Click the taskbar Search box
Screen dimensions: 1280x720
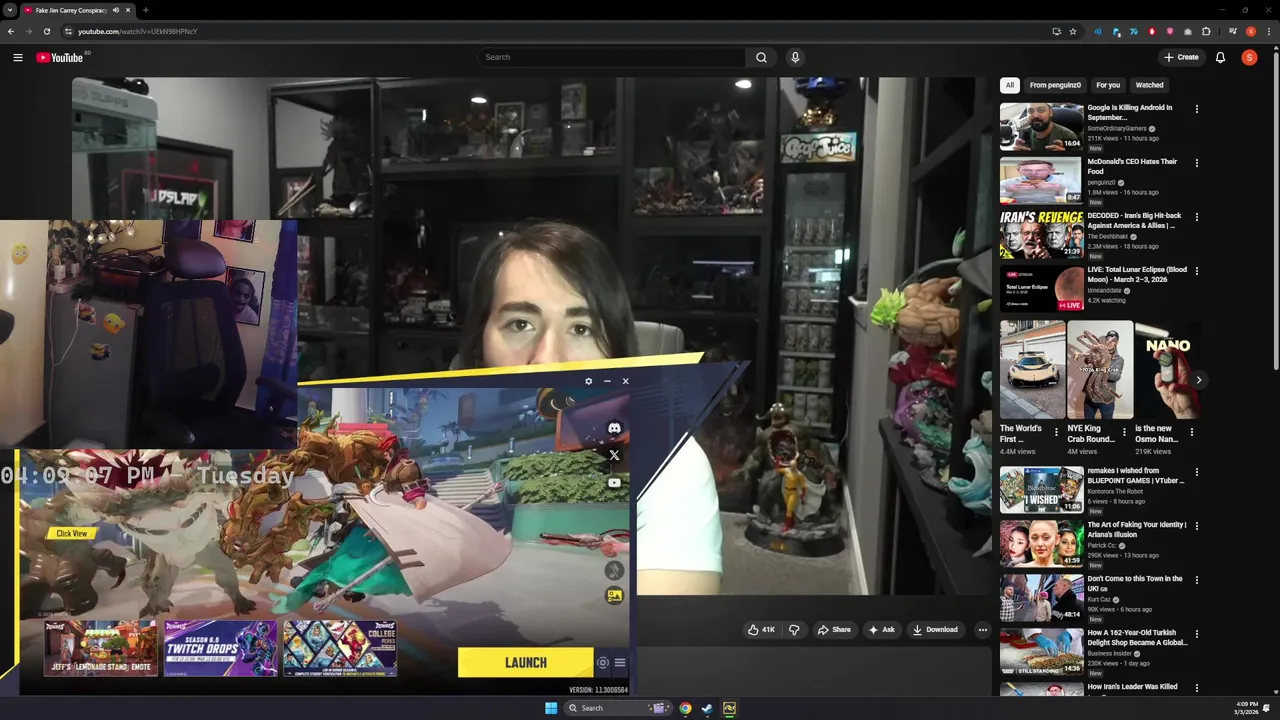click(617, 708)
